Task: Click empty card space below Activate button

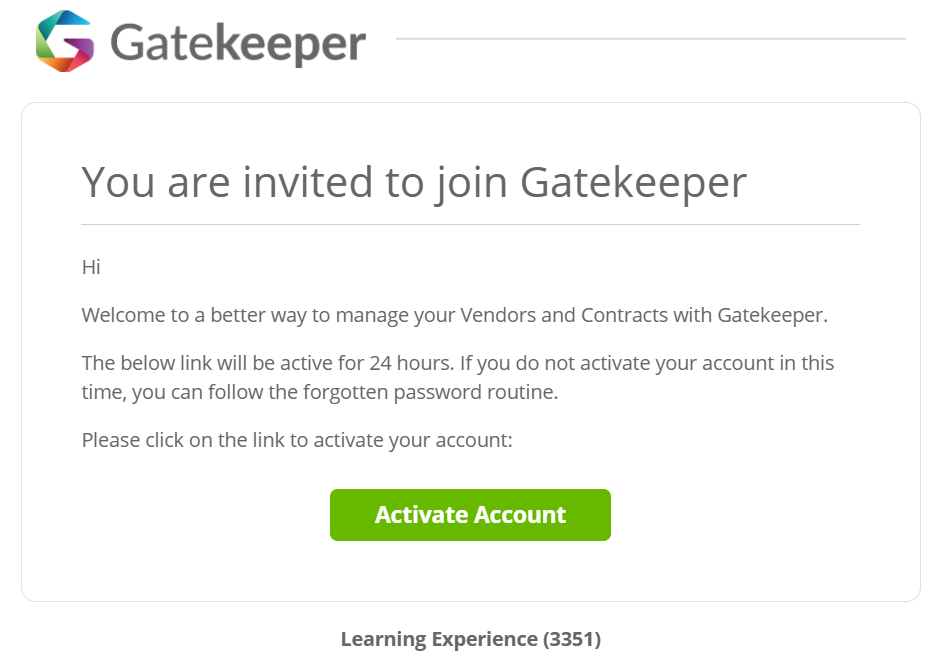Action: [470, 570]
